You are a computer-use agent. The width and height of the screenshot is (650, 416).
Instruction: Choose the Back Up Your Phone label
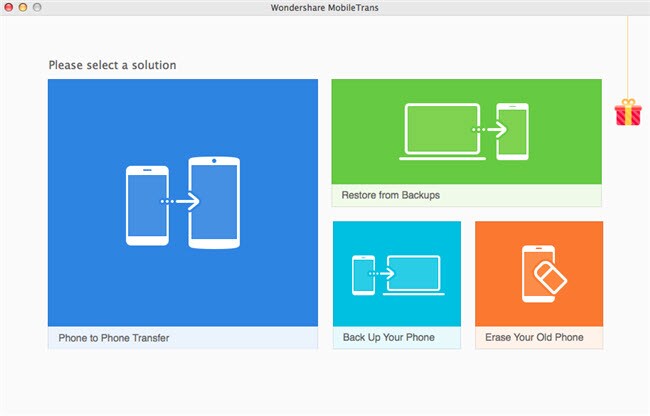point(388,337)
